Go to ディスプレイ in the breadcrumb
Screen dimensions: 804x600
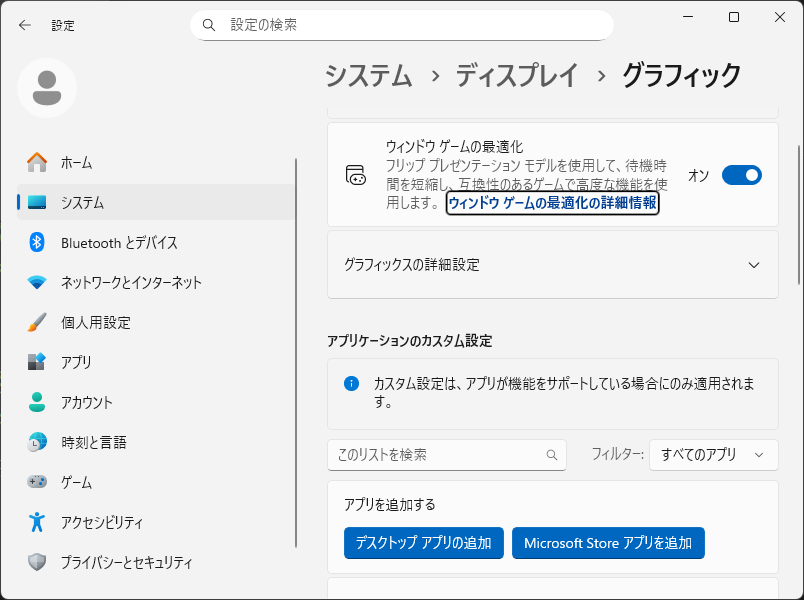pyautogui.click(x=517, y=75)
